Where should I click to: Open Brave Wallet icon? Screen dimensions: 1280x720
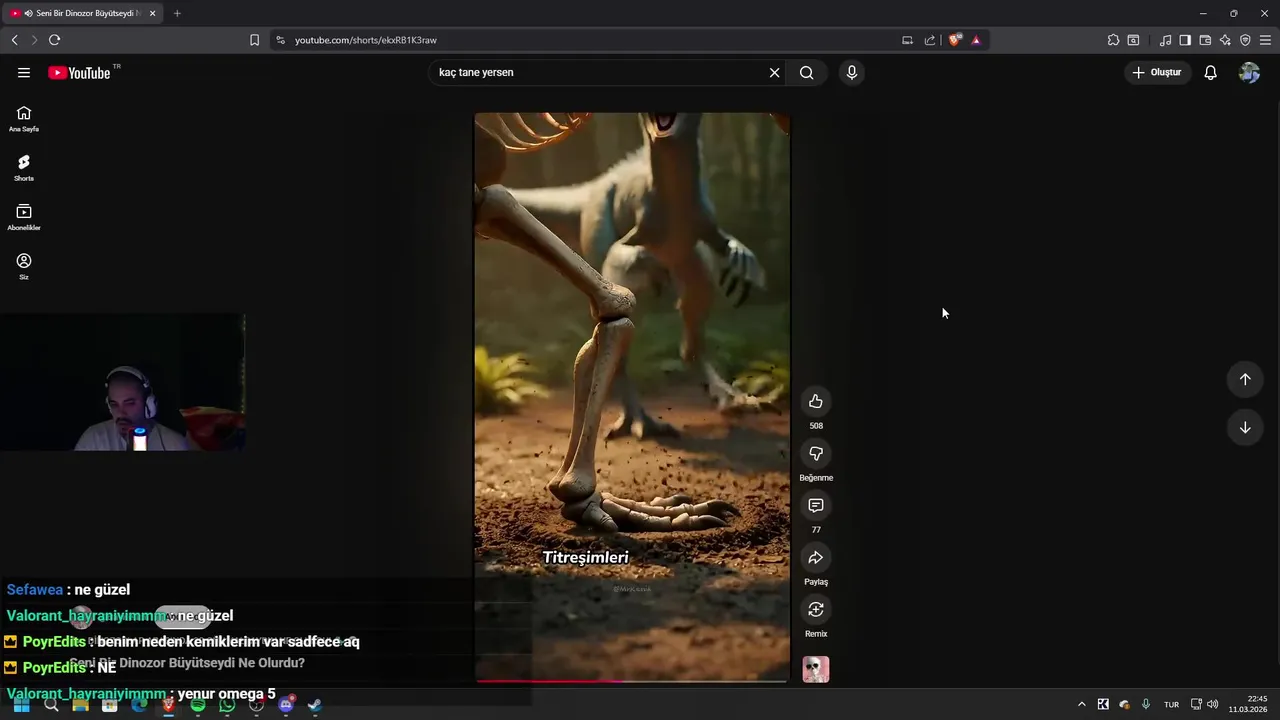1205,40
